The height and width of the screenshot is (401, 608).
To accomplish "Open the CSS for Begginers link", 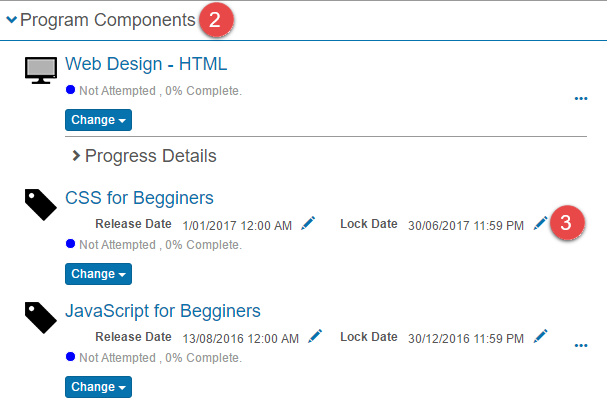I will [x=139, y=198].
